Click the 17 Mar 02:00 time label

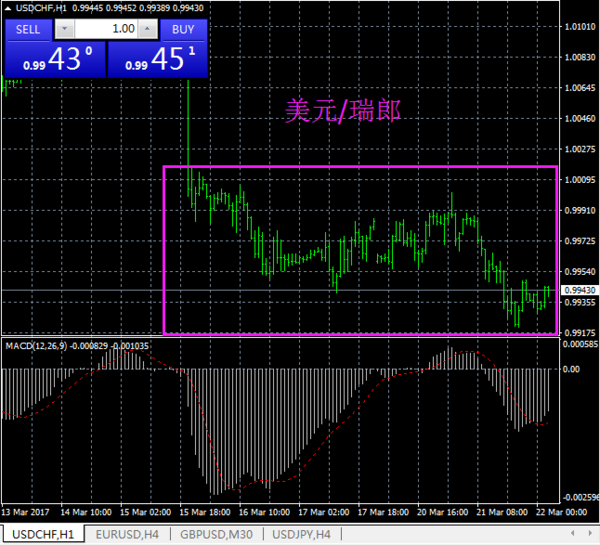pyautogui.click(x=324, y=512)
